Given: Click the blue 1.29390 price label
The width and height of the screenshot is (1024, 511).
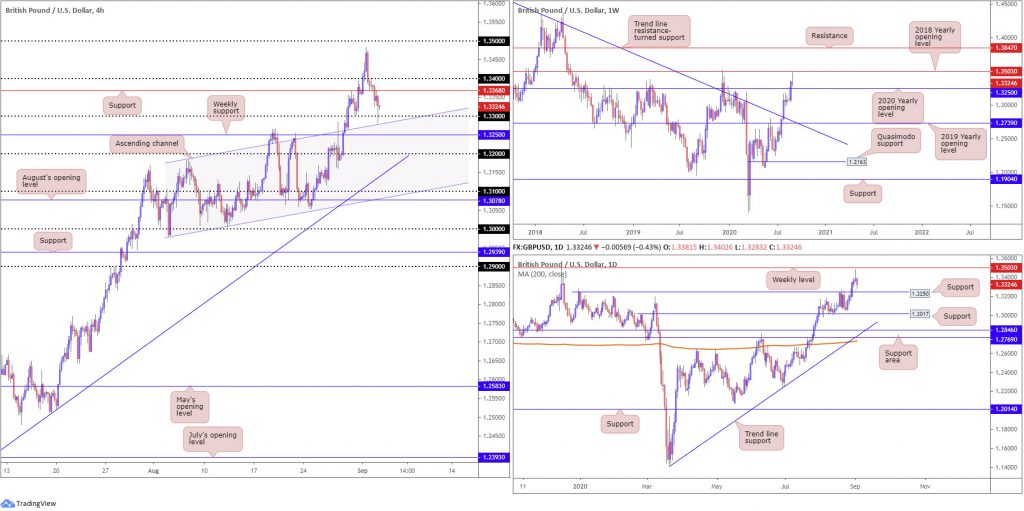Looking at the screenshot, I should (x=492, y=252).
